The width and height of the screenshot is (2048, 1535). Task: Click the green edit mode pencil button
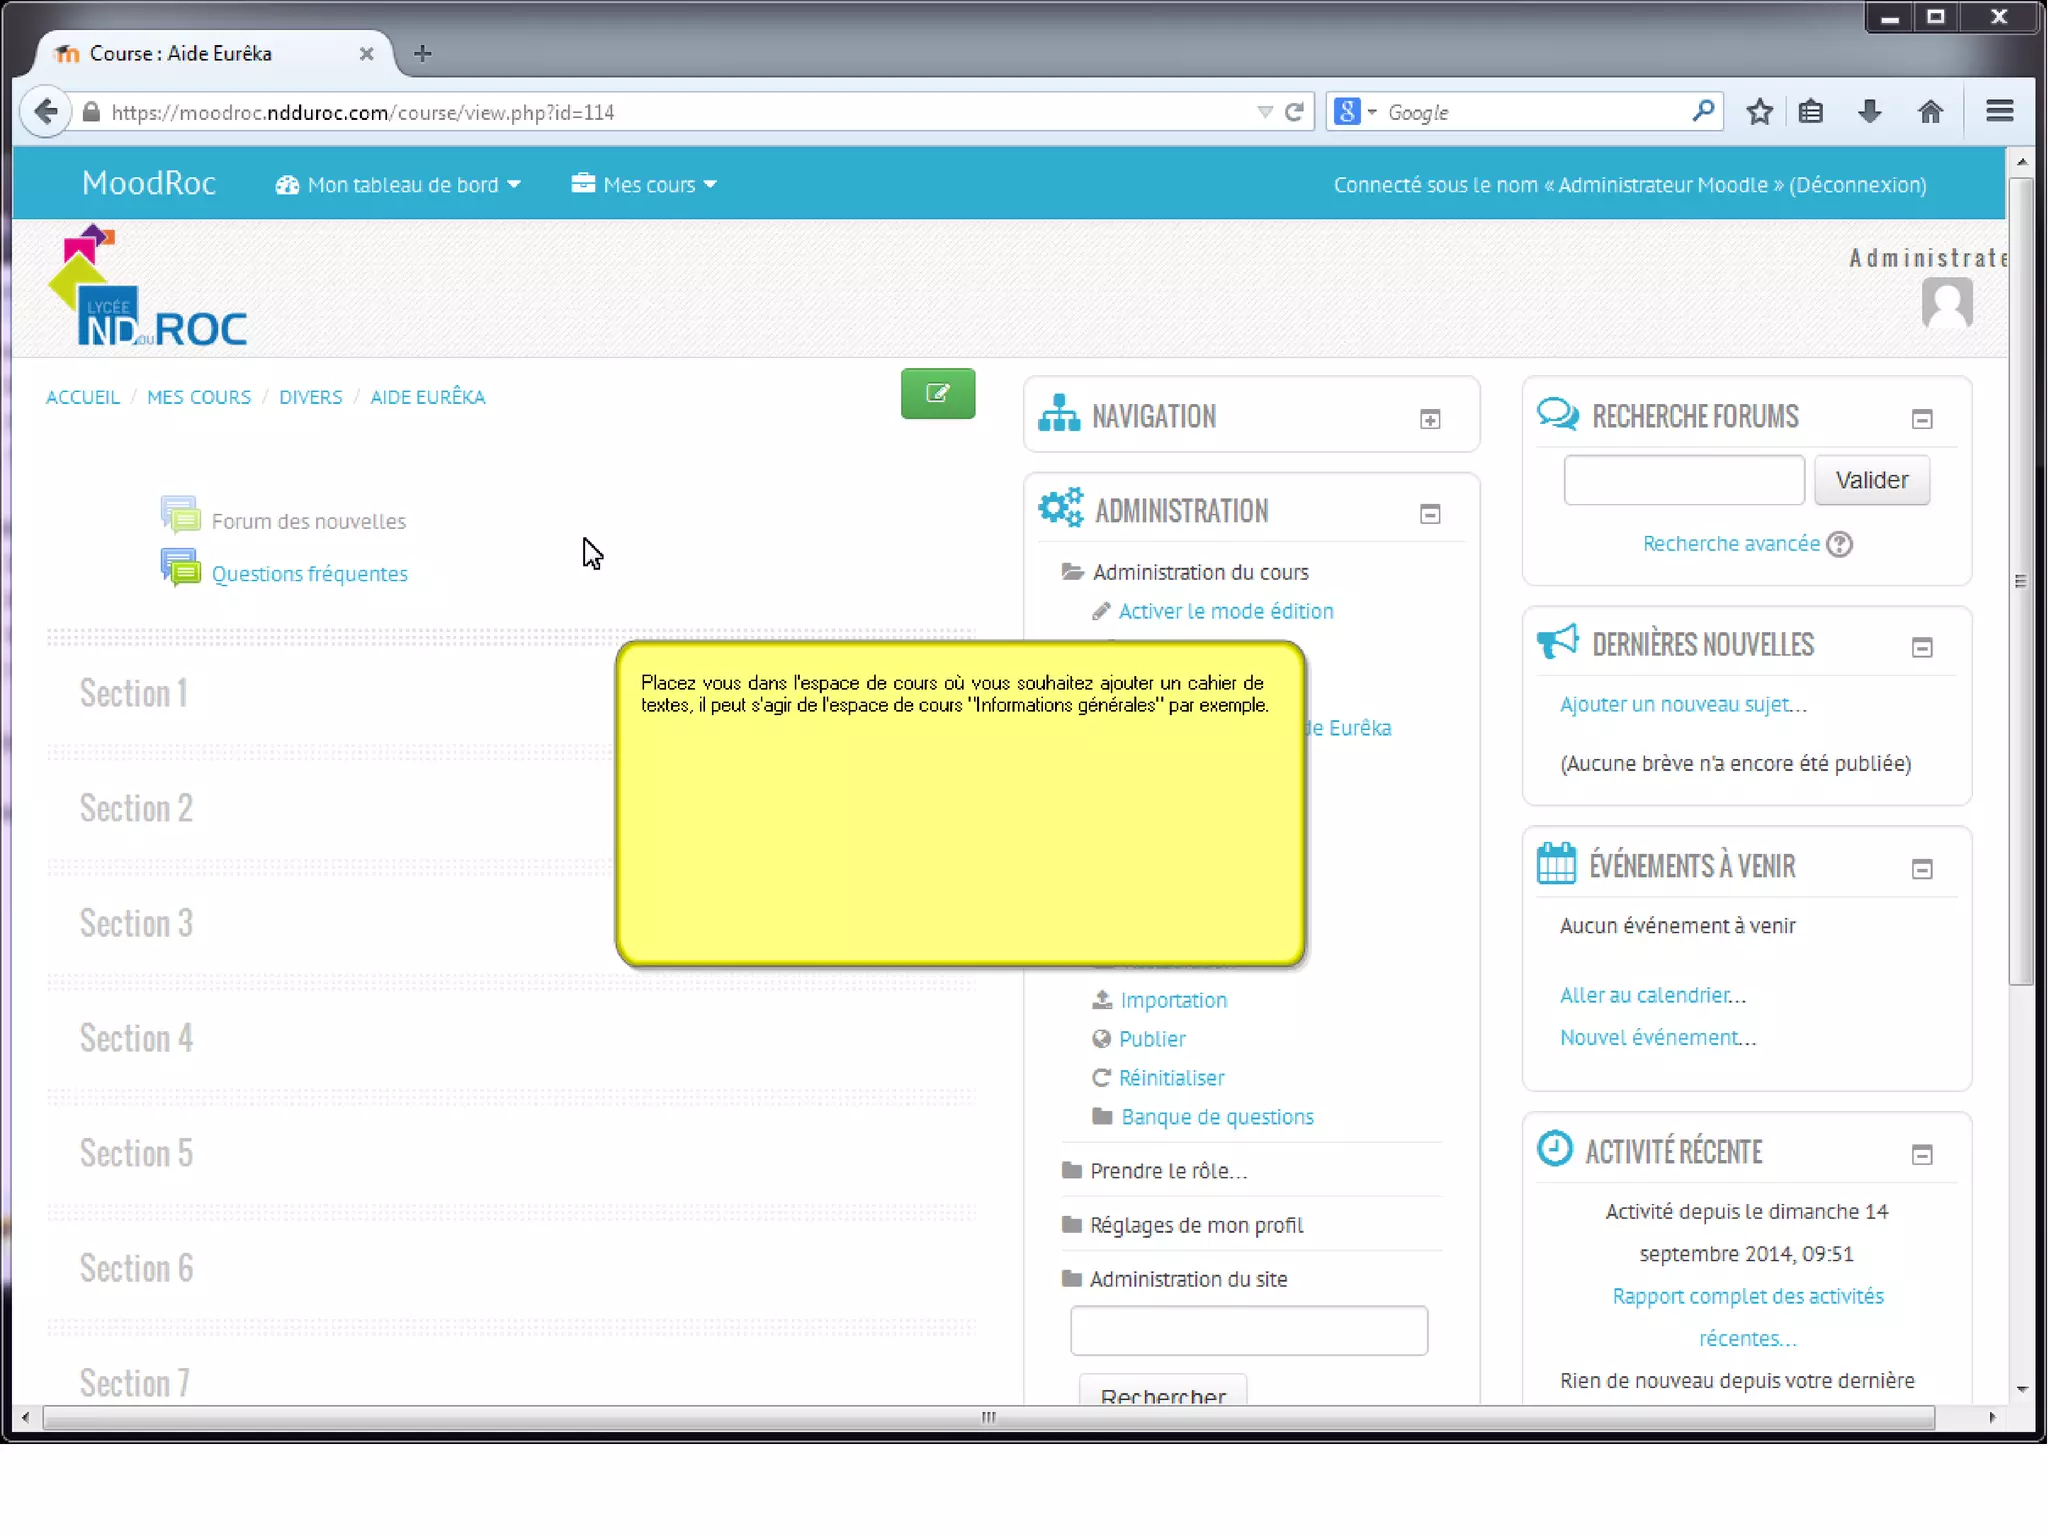[x=937, y=394]
